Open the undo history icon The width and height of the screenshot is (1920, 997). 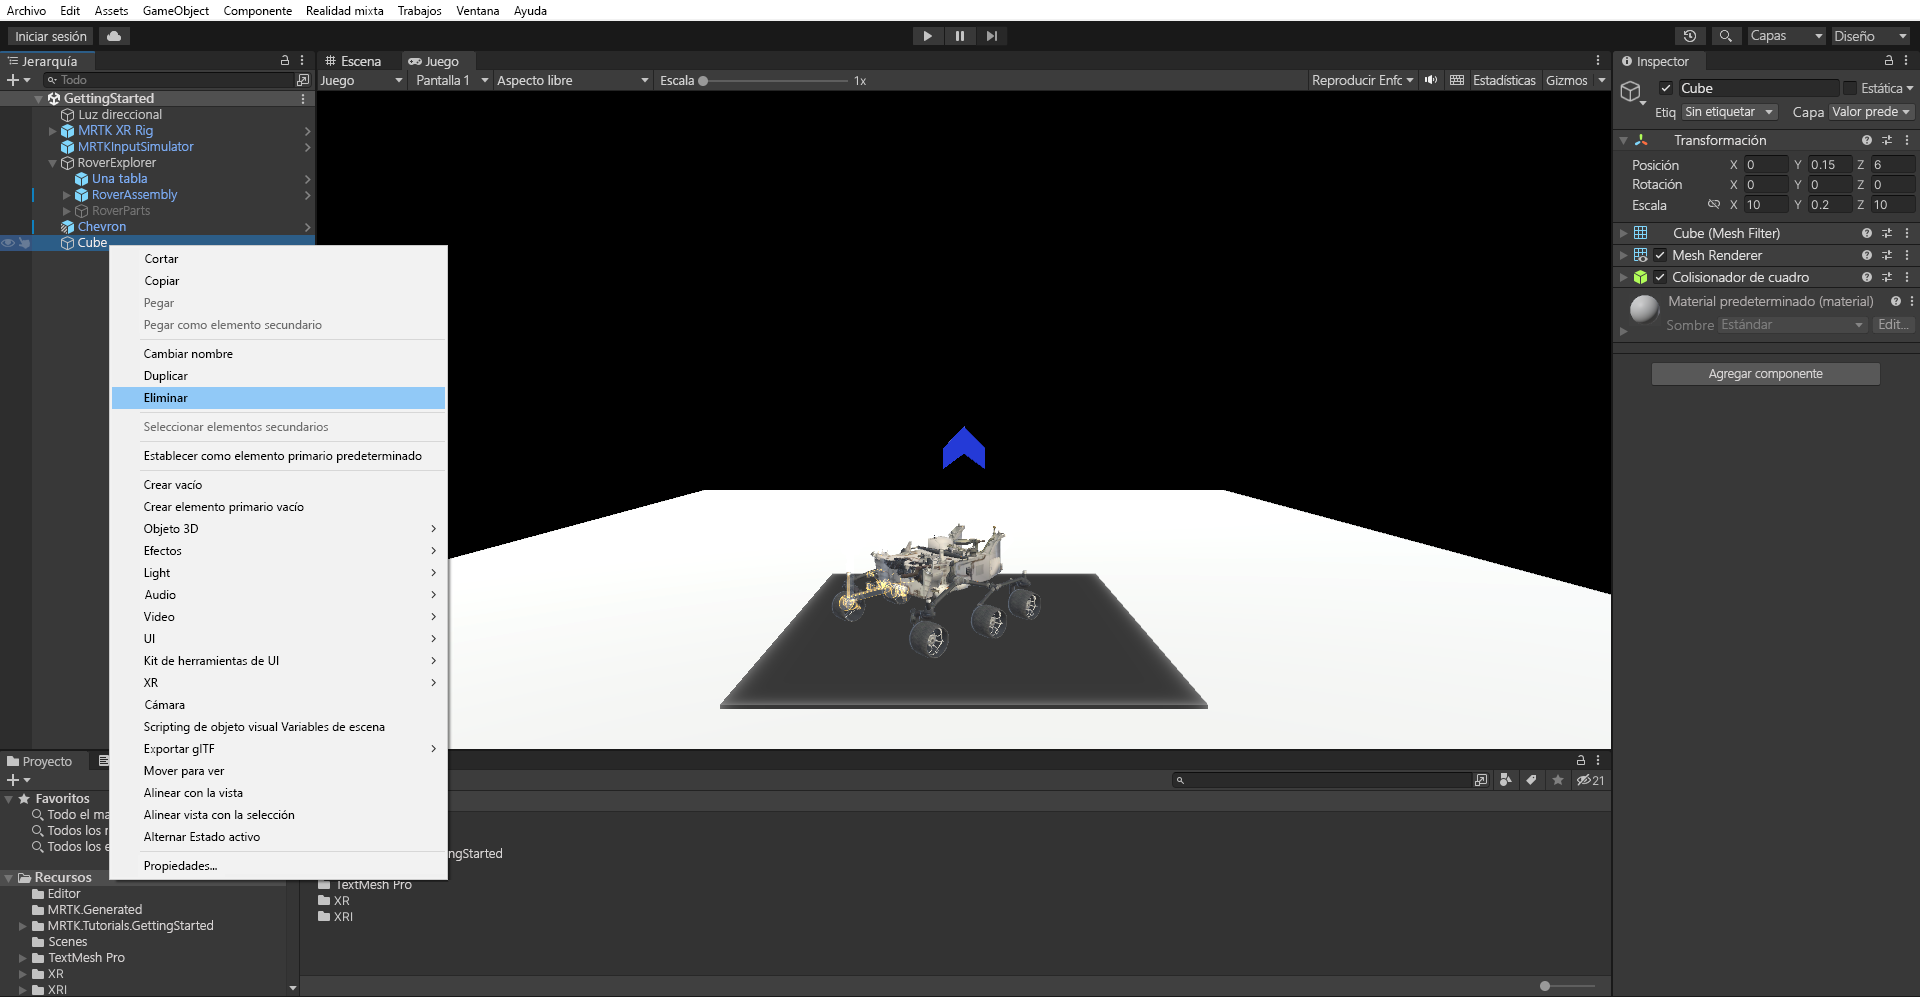1690,36
